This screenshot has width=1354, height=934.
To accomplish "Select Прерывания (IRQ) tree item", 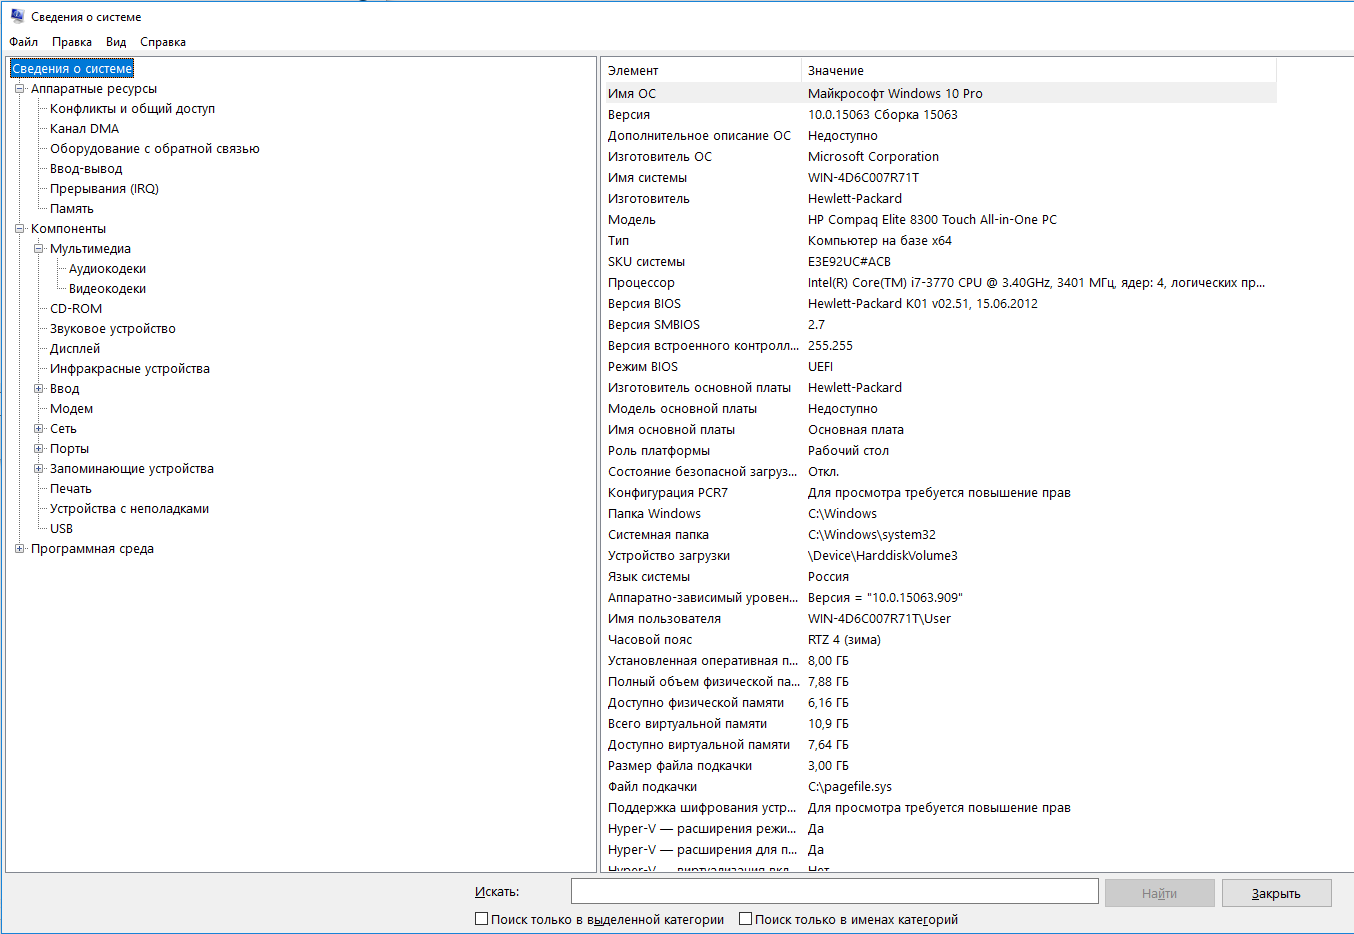I will point(104,189).
